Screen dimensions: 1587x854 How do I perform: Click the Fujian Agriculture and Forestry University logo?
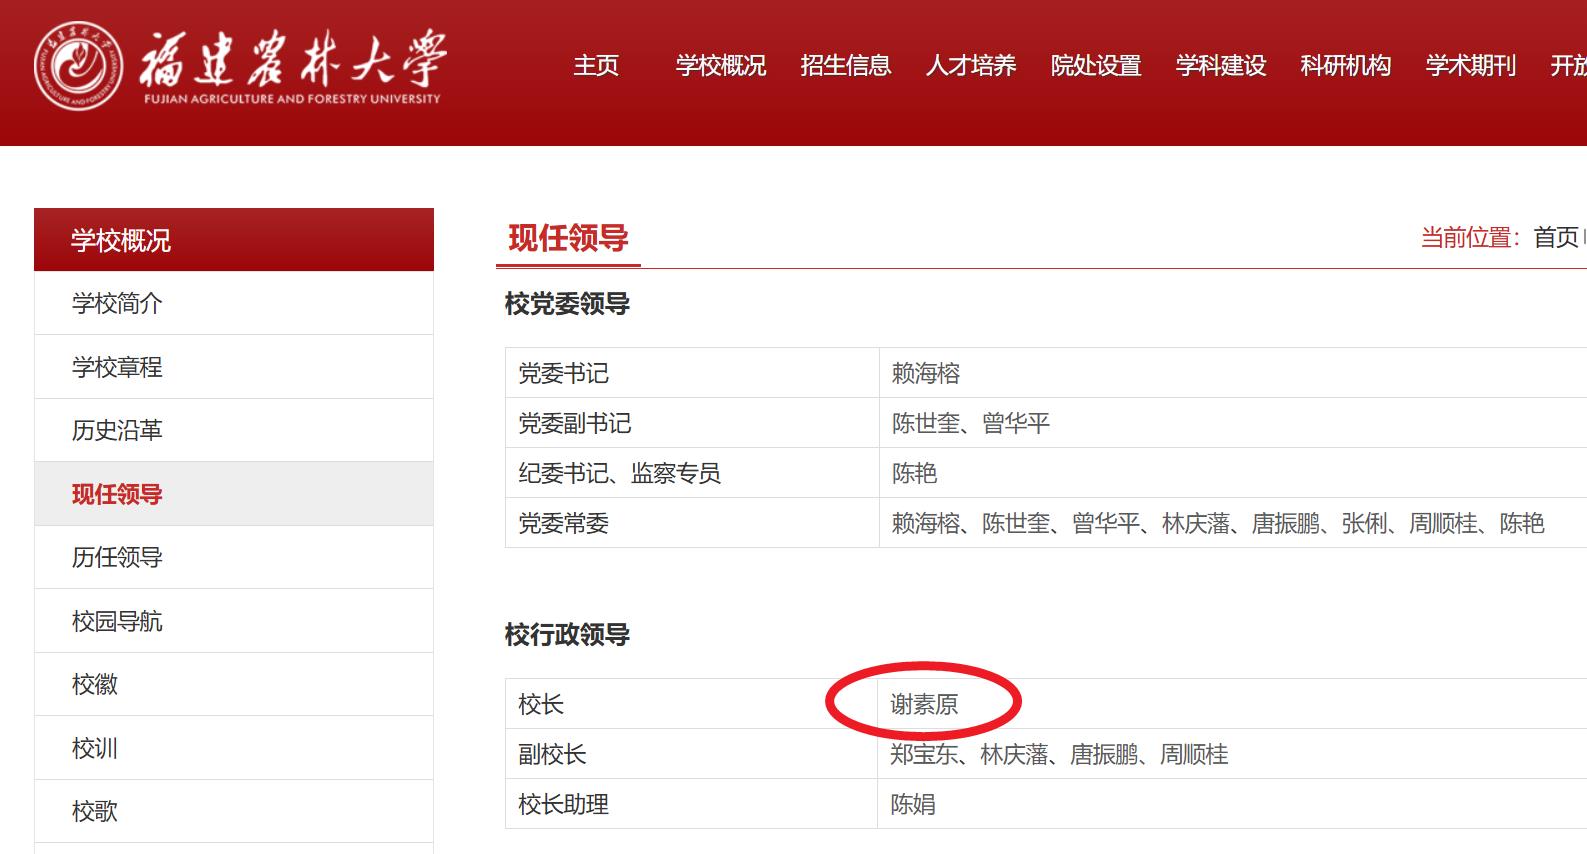tap(240, 66)
